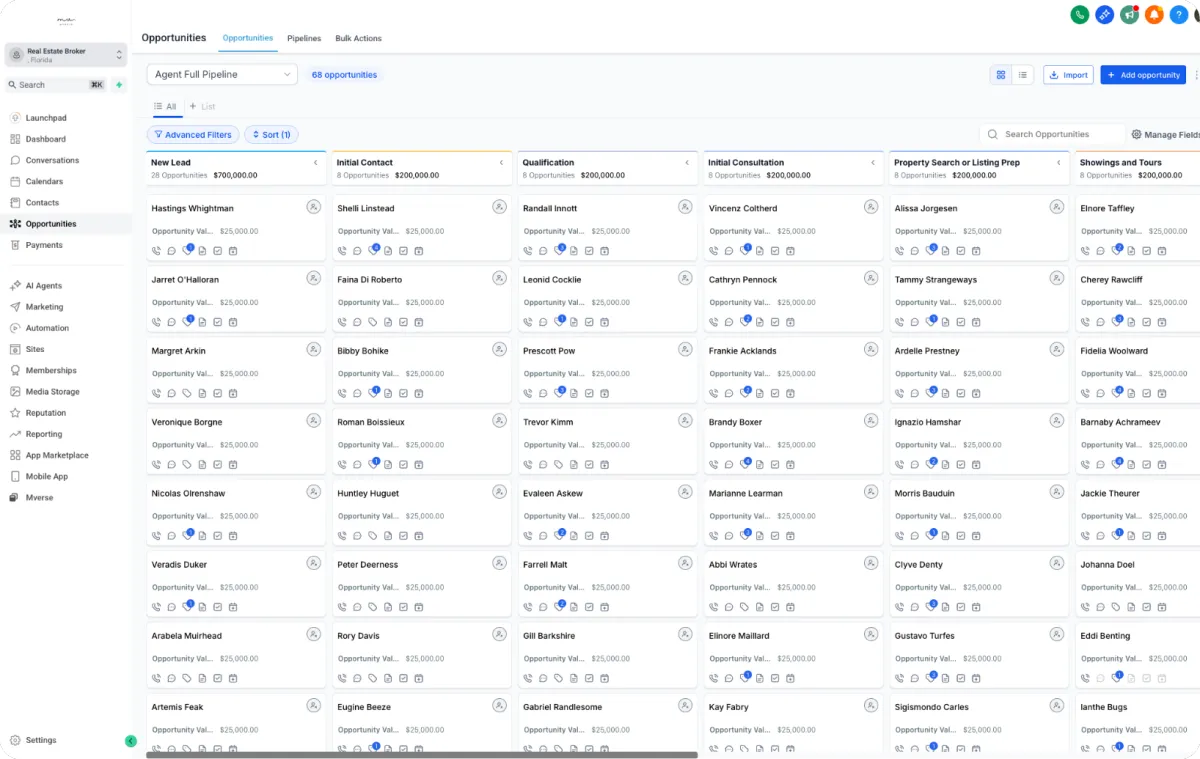Click the tags icon on Faina Di Roberto's card
1200x759 pixels.
[x=373, y=322]
